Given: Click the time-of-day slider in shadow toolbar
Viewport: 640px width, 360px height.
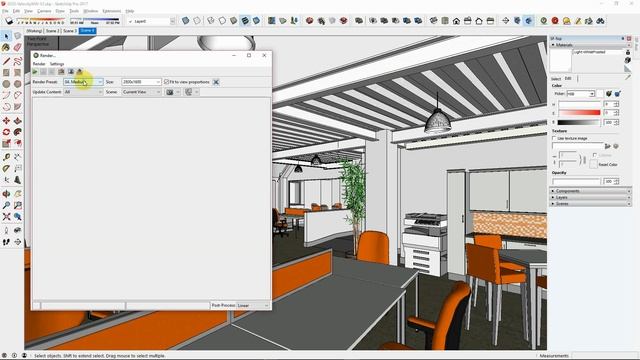Looking at the screenshot, I should click(x=95, y=21).
